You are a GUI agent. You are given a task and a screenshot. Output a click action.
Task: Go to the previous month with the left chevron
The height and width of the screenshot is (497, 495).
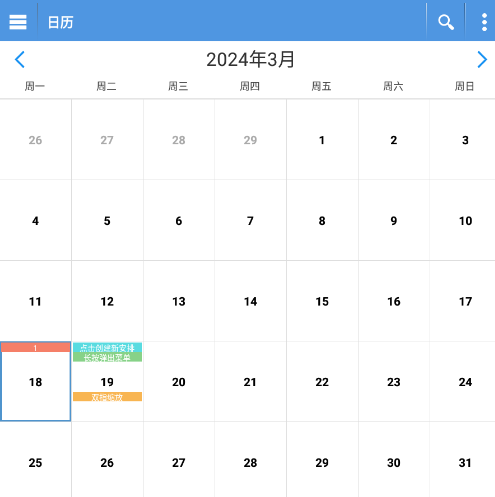click(20, 60)
